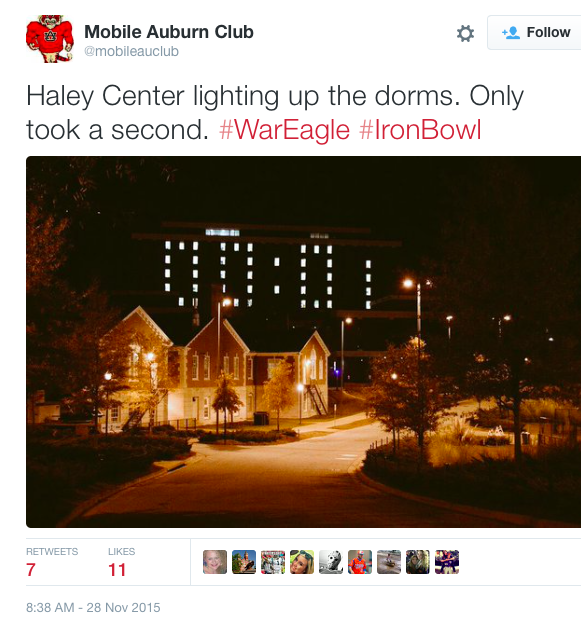
Task: Open the 8:38 AM - 28 Nov 2015 timestamp
Action: tap(93, 607)
